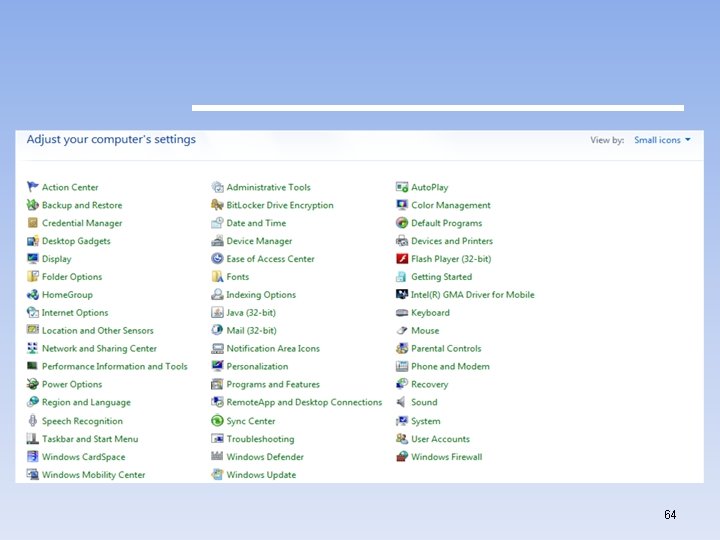Open the Sound speaker icon
This screenshot has height=540, width=720.
[402, 402]
